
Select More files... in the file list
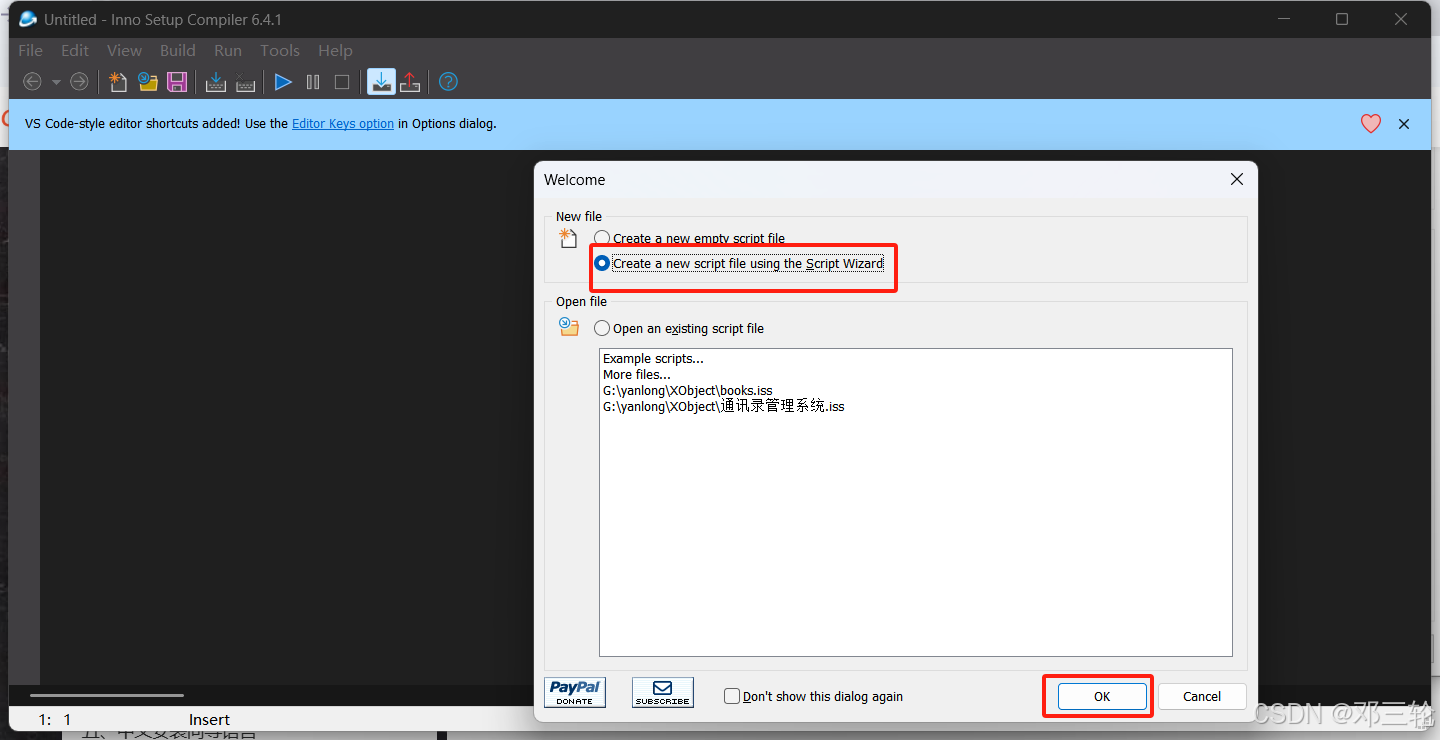pyautogui.click(x=637, y=374)
